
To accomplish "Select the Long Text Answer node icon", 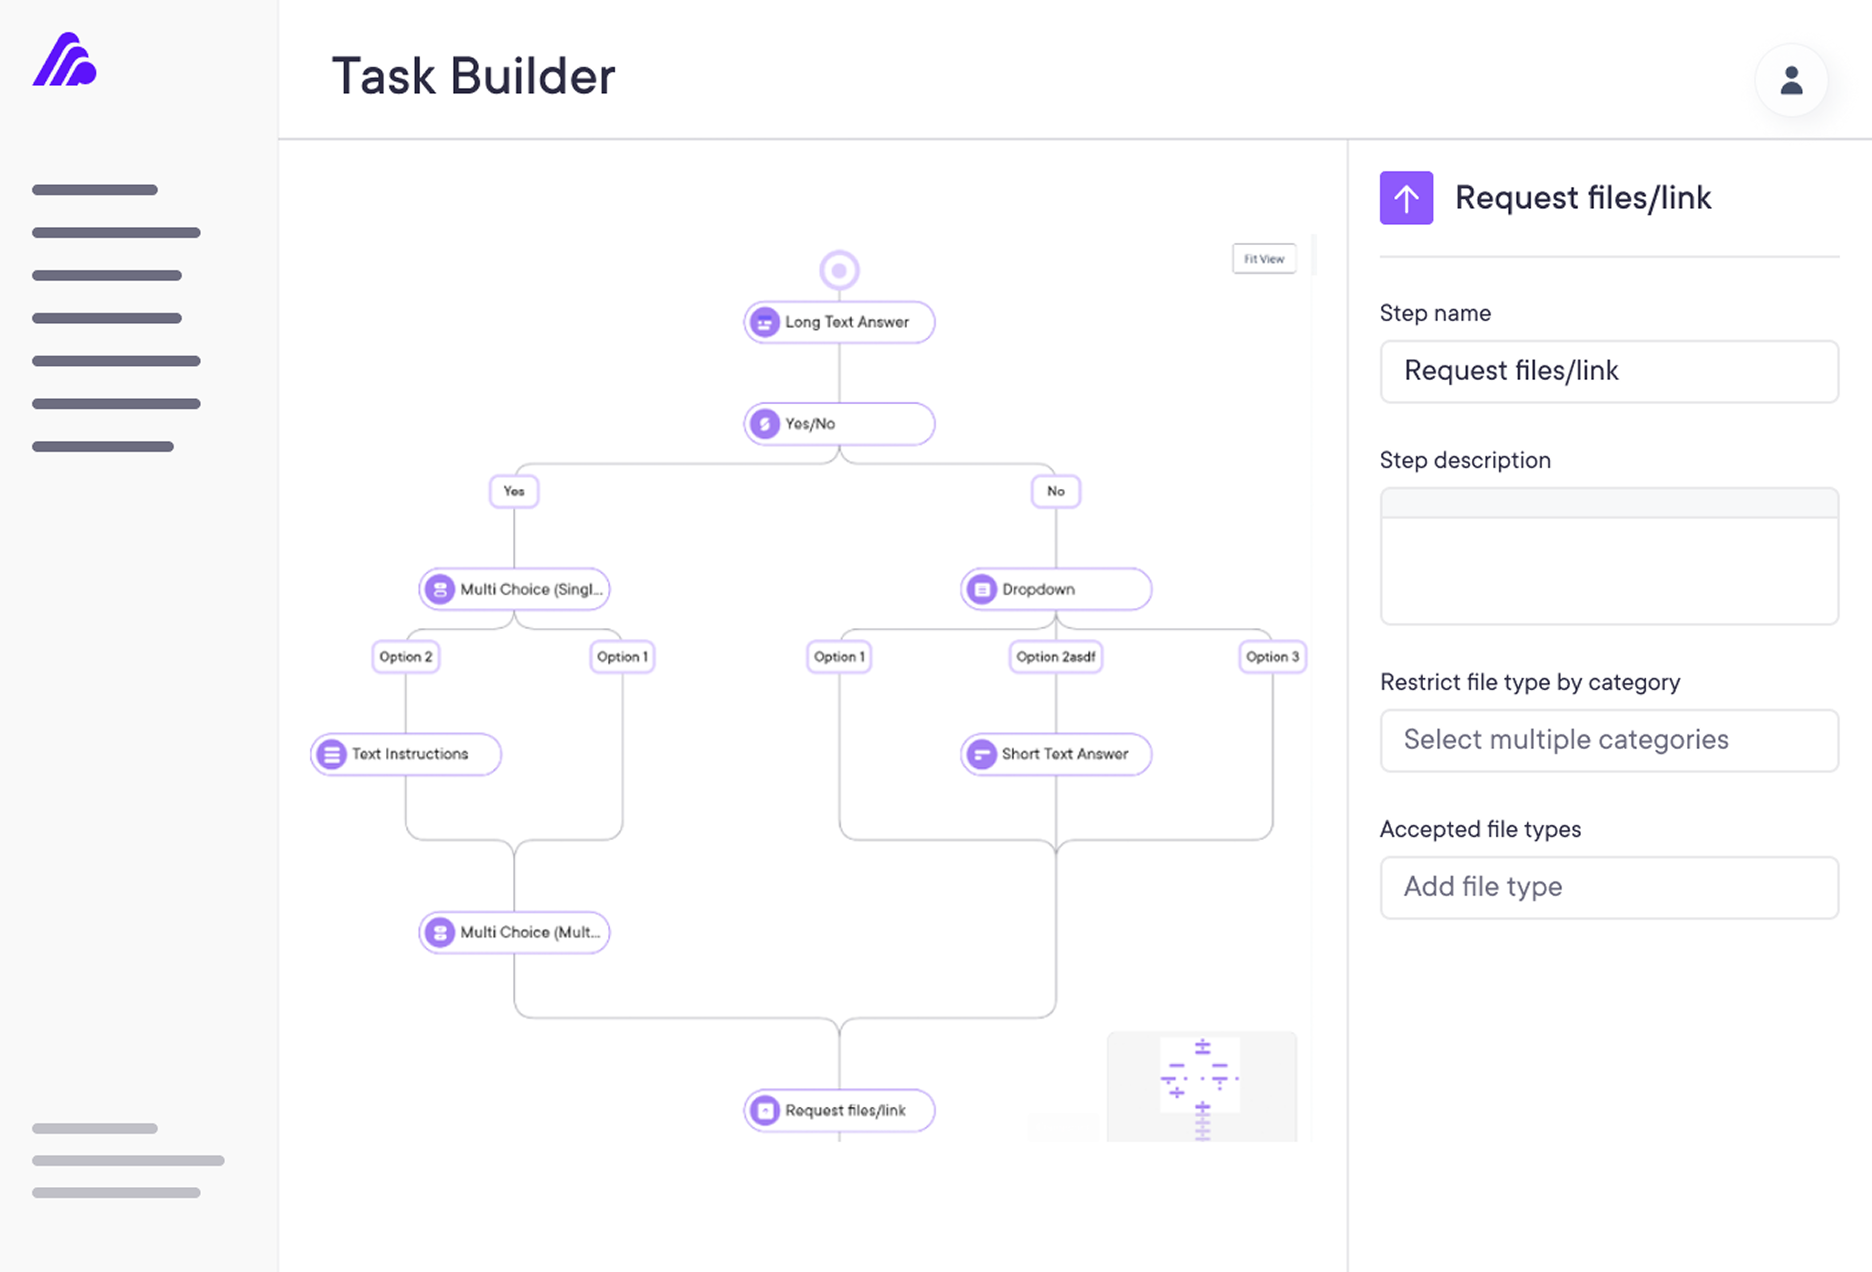I will coord(765,322).
